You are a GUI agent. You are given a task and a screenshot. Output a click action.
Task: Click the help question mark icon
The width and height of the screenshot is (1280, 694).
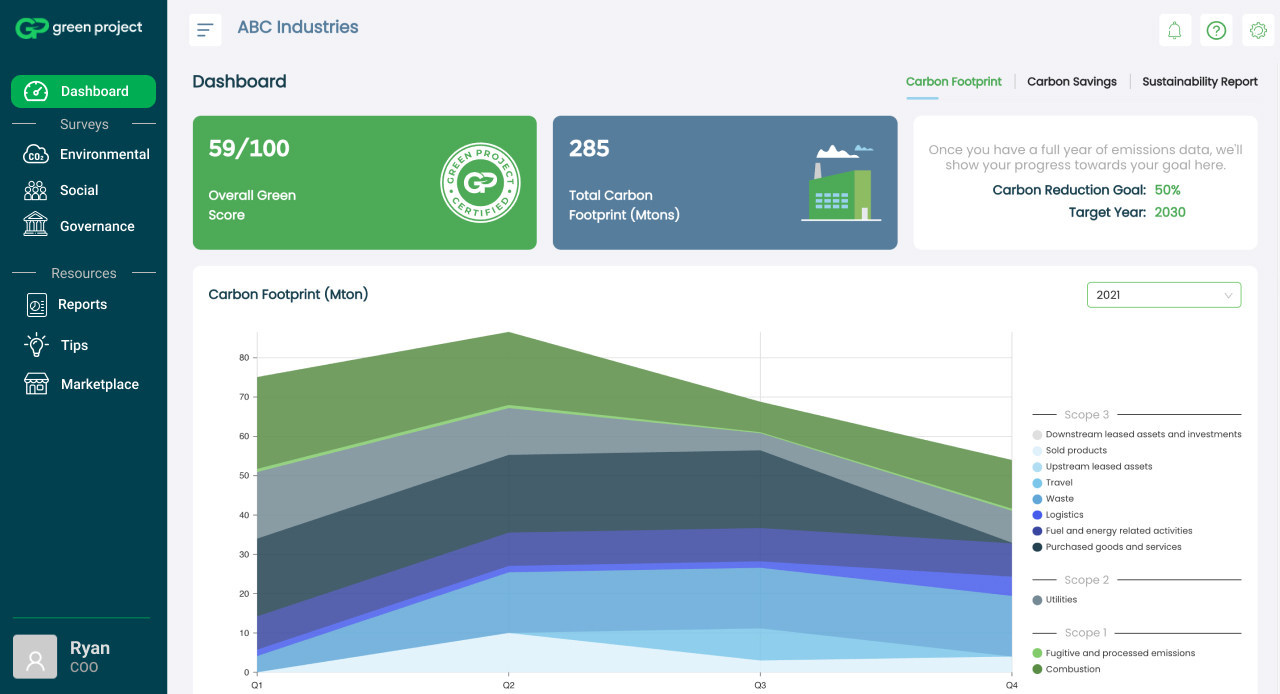coord(1216,30)
